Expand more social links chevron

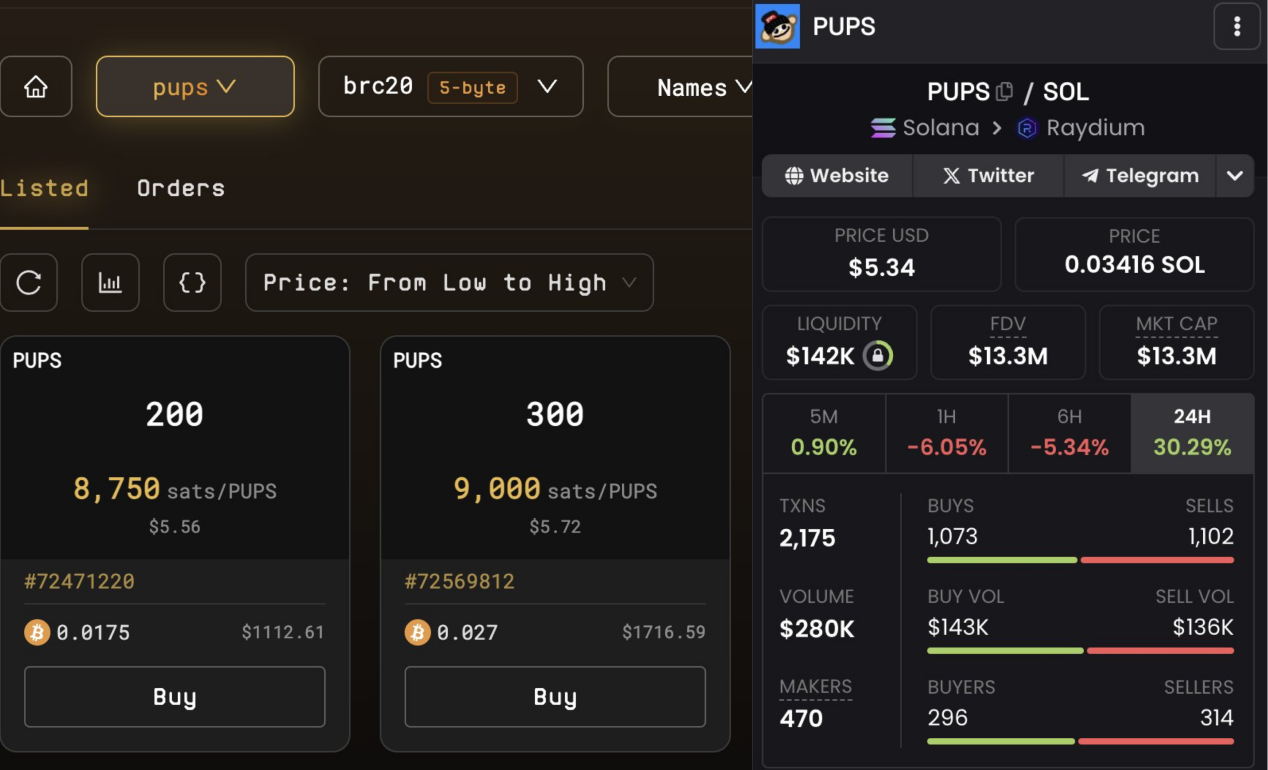coord(1235,176)
